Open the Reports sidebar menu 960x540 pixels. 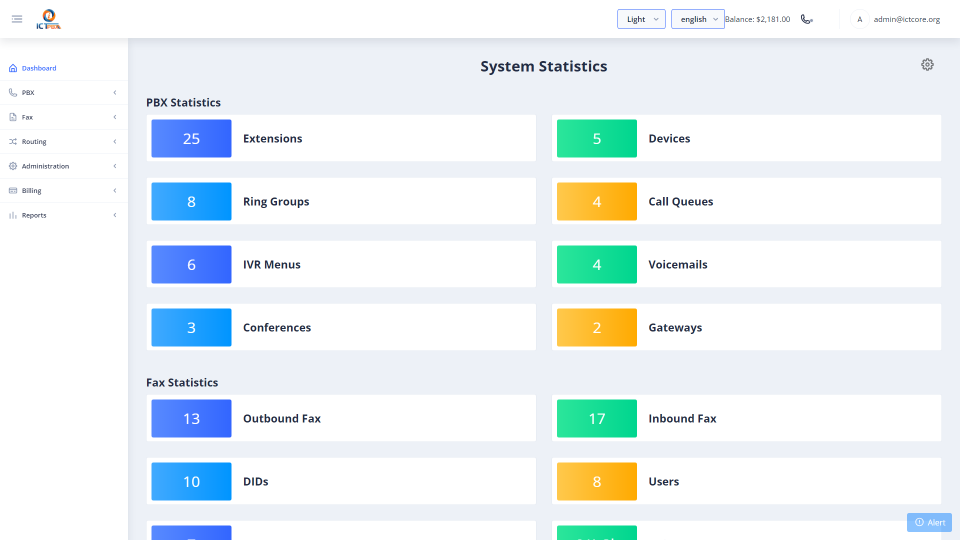(64, 215)
